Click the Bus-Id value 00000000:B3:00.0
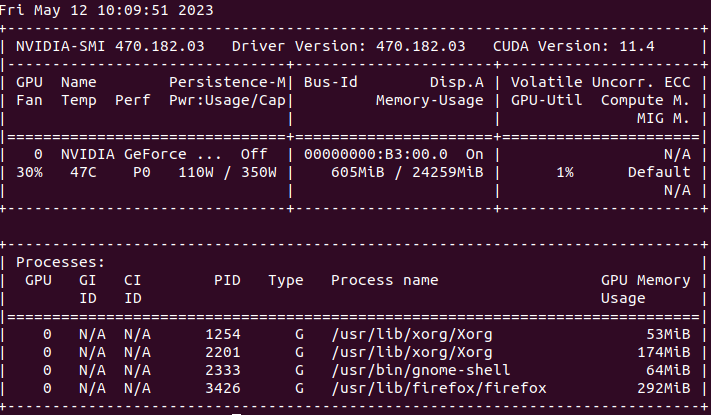Viewport: 711px width, 415px height. pyautogui.click(x=367, y=155)
